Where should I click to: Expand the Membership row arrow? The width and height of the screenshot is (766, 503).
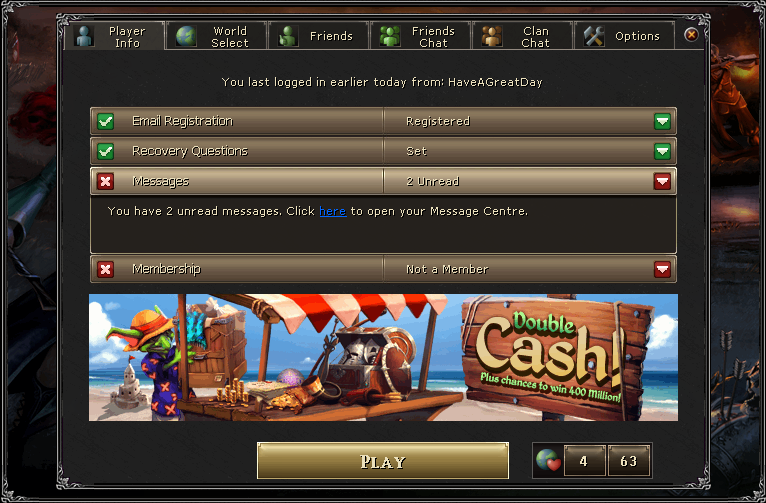tap(662, 269)
